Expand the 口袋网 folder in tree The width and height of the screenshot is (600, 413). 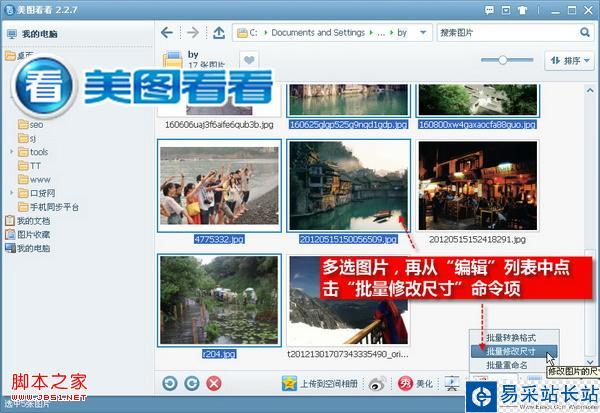(12, 193)
